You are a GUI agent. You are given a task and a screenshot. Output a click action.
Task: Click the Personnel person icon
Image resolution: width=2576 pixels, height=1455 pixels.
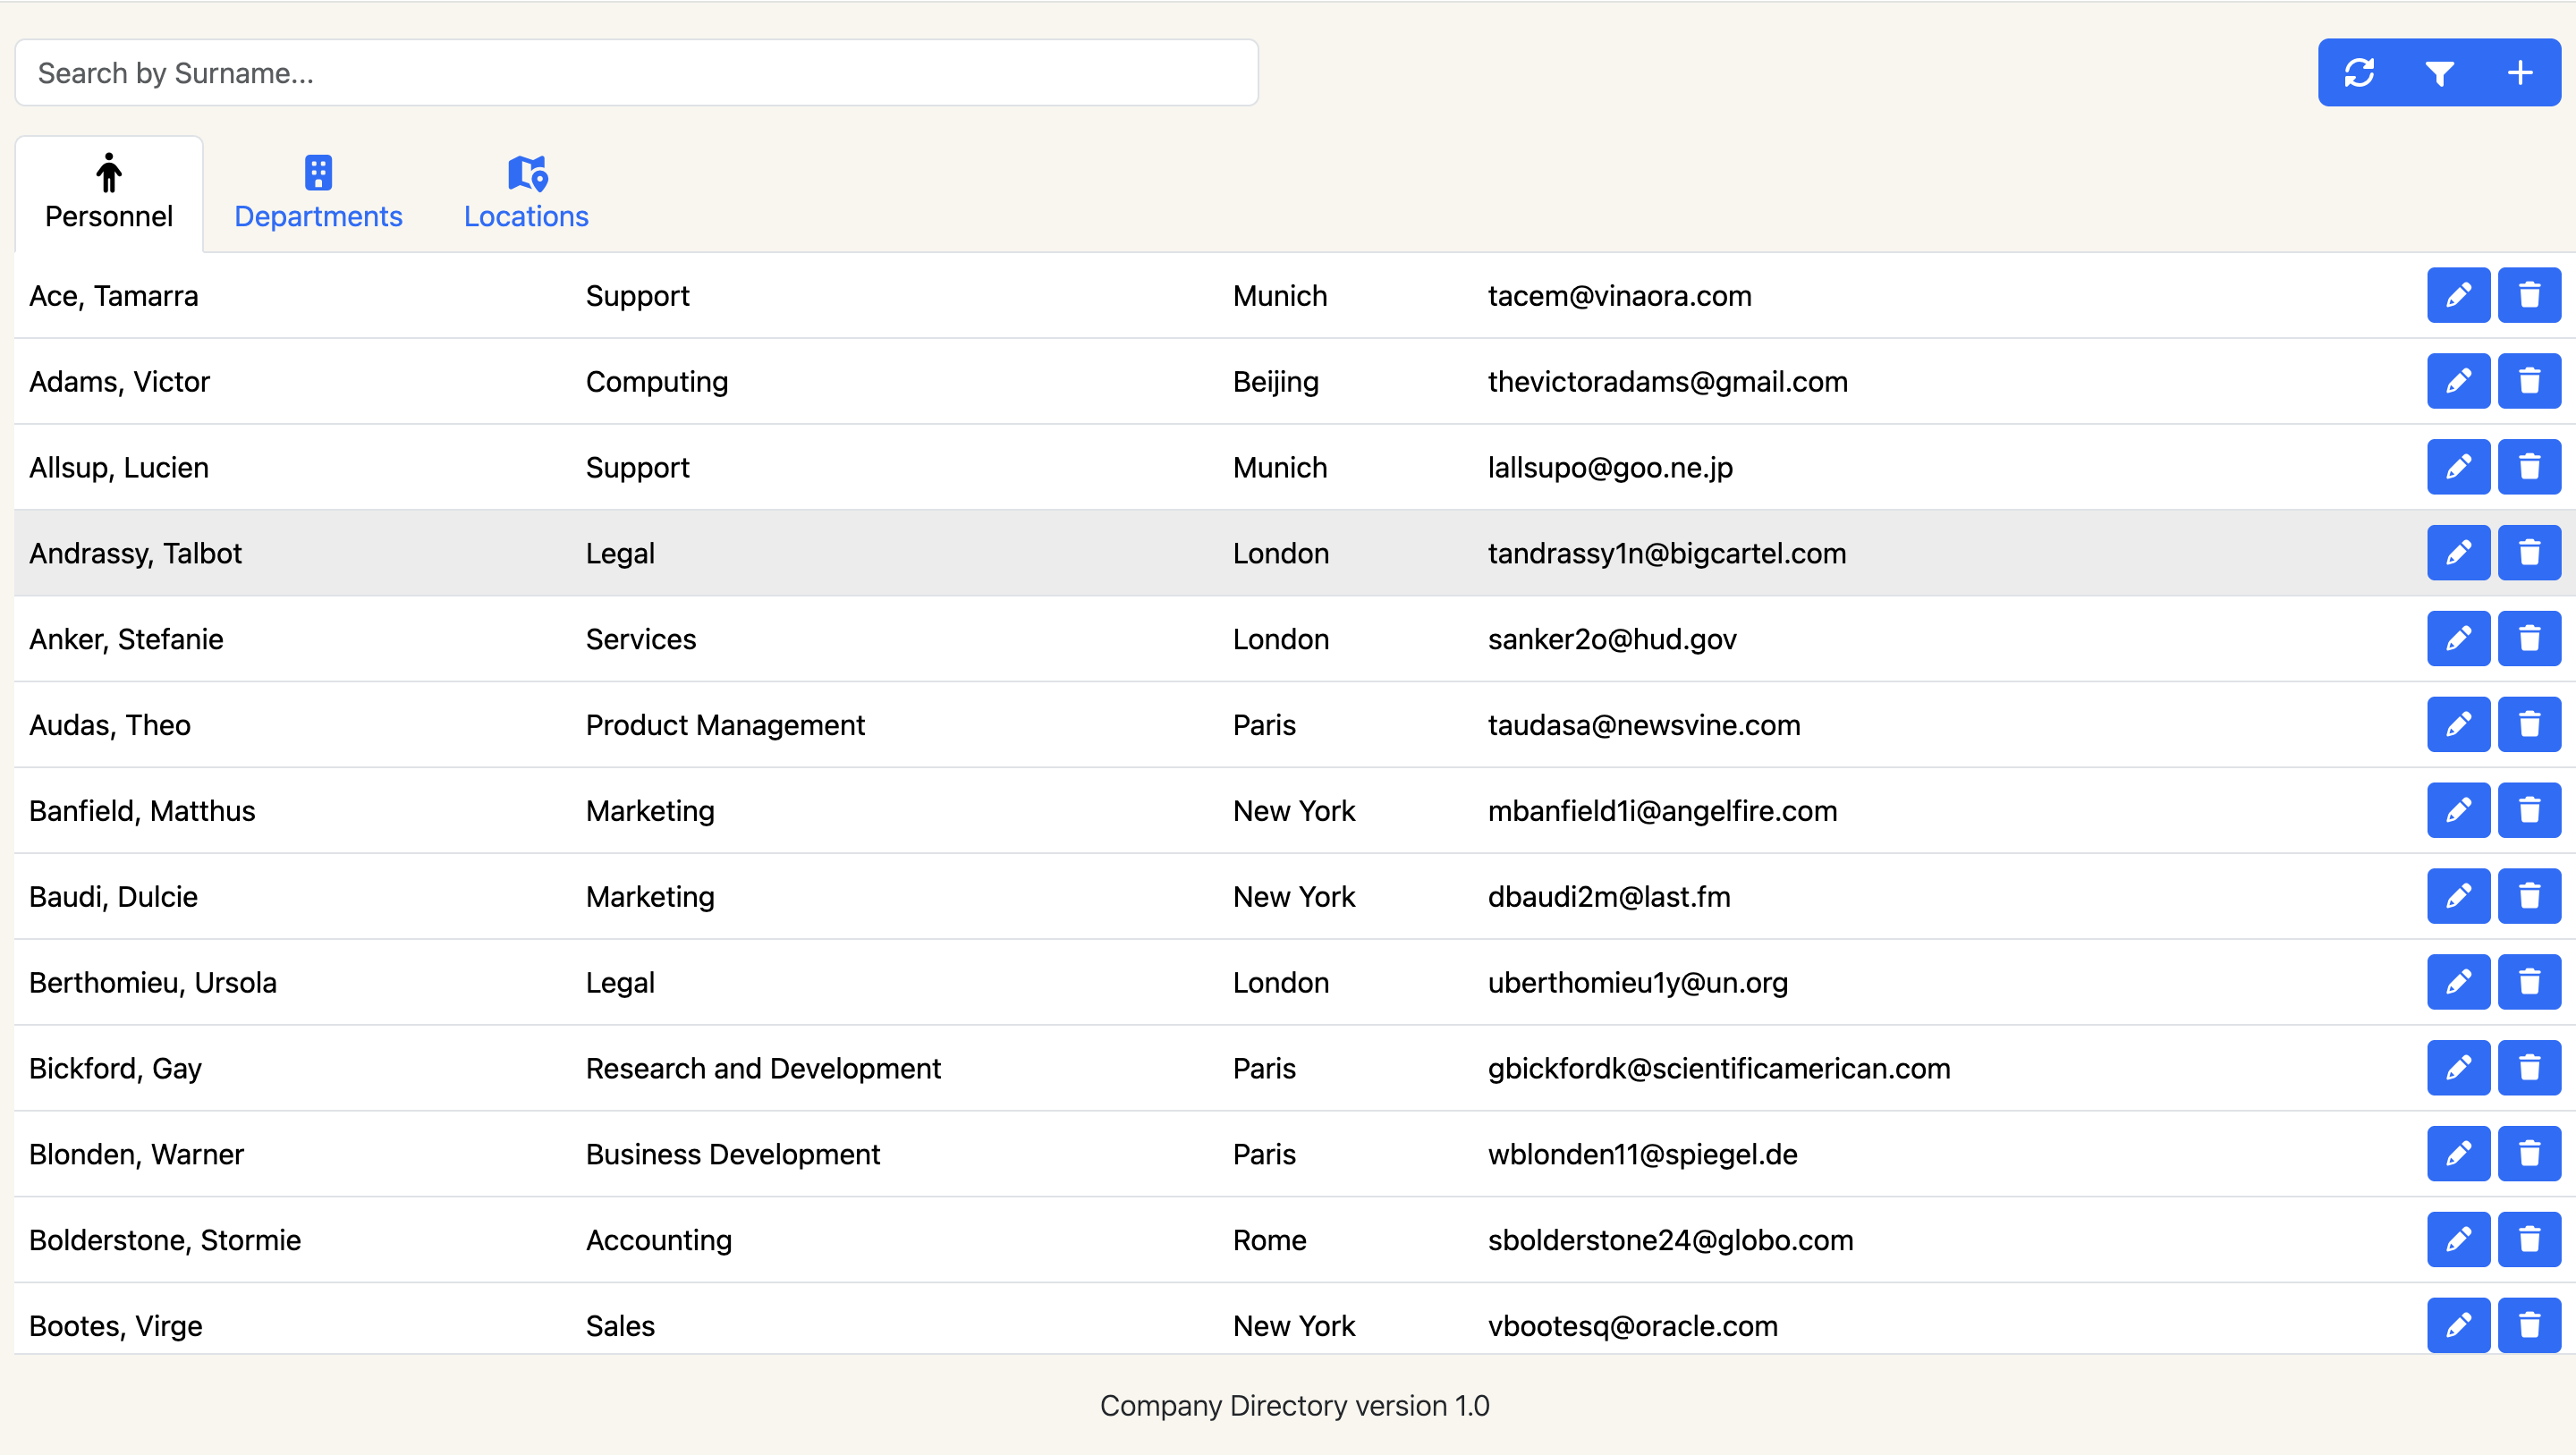point(108,172)
